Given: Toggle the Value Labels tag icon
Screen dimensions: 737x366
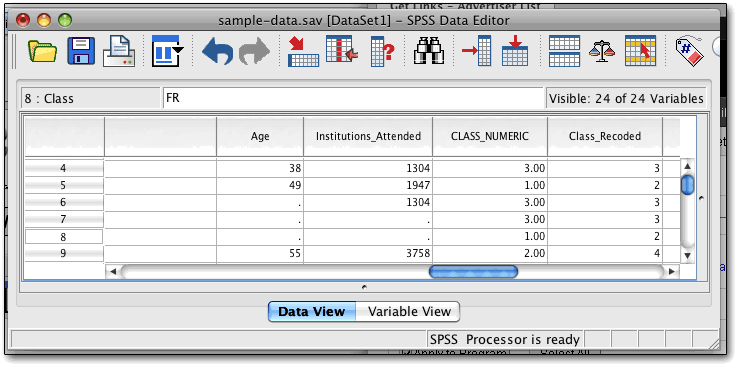Looking at the screenshot, I should (x=690, y=51).
